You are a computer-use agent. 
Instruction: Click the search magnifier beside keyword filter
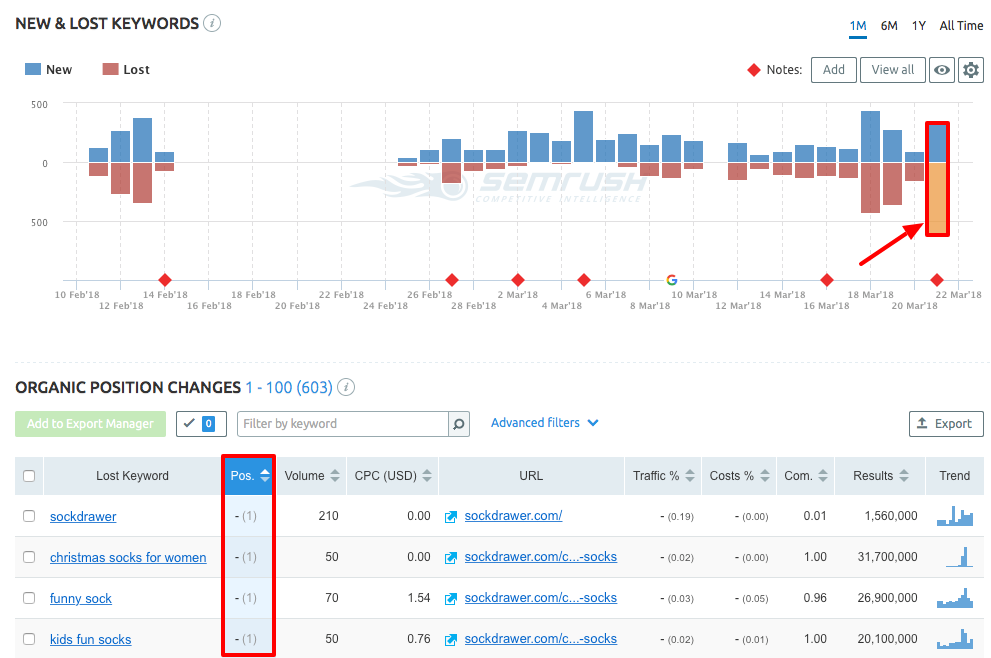click(x=459, y=423)
